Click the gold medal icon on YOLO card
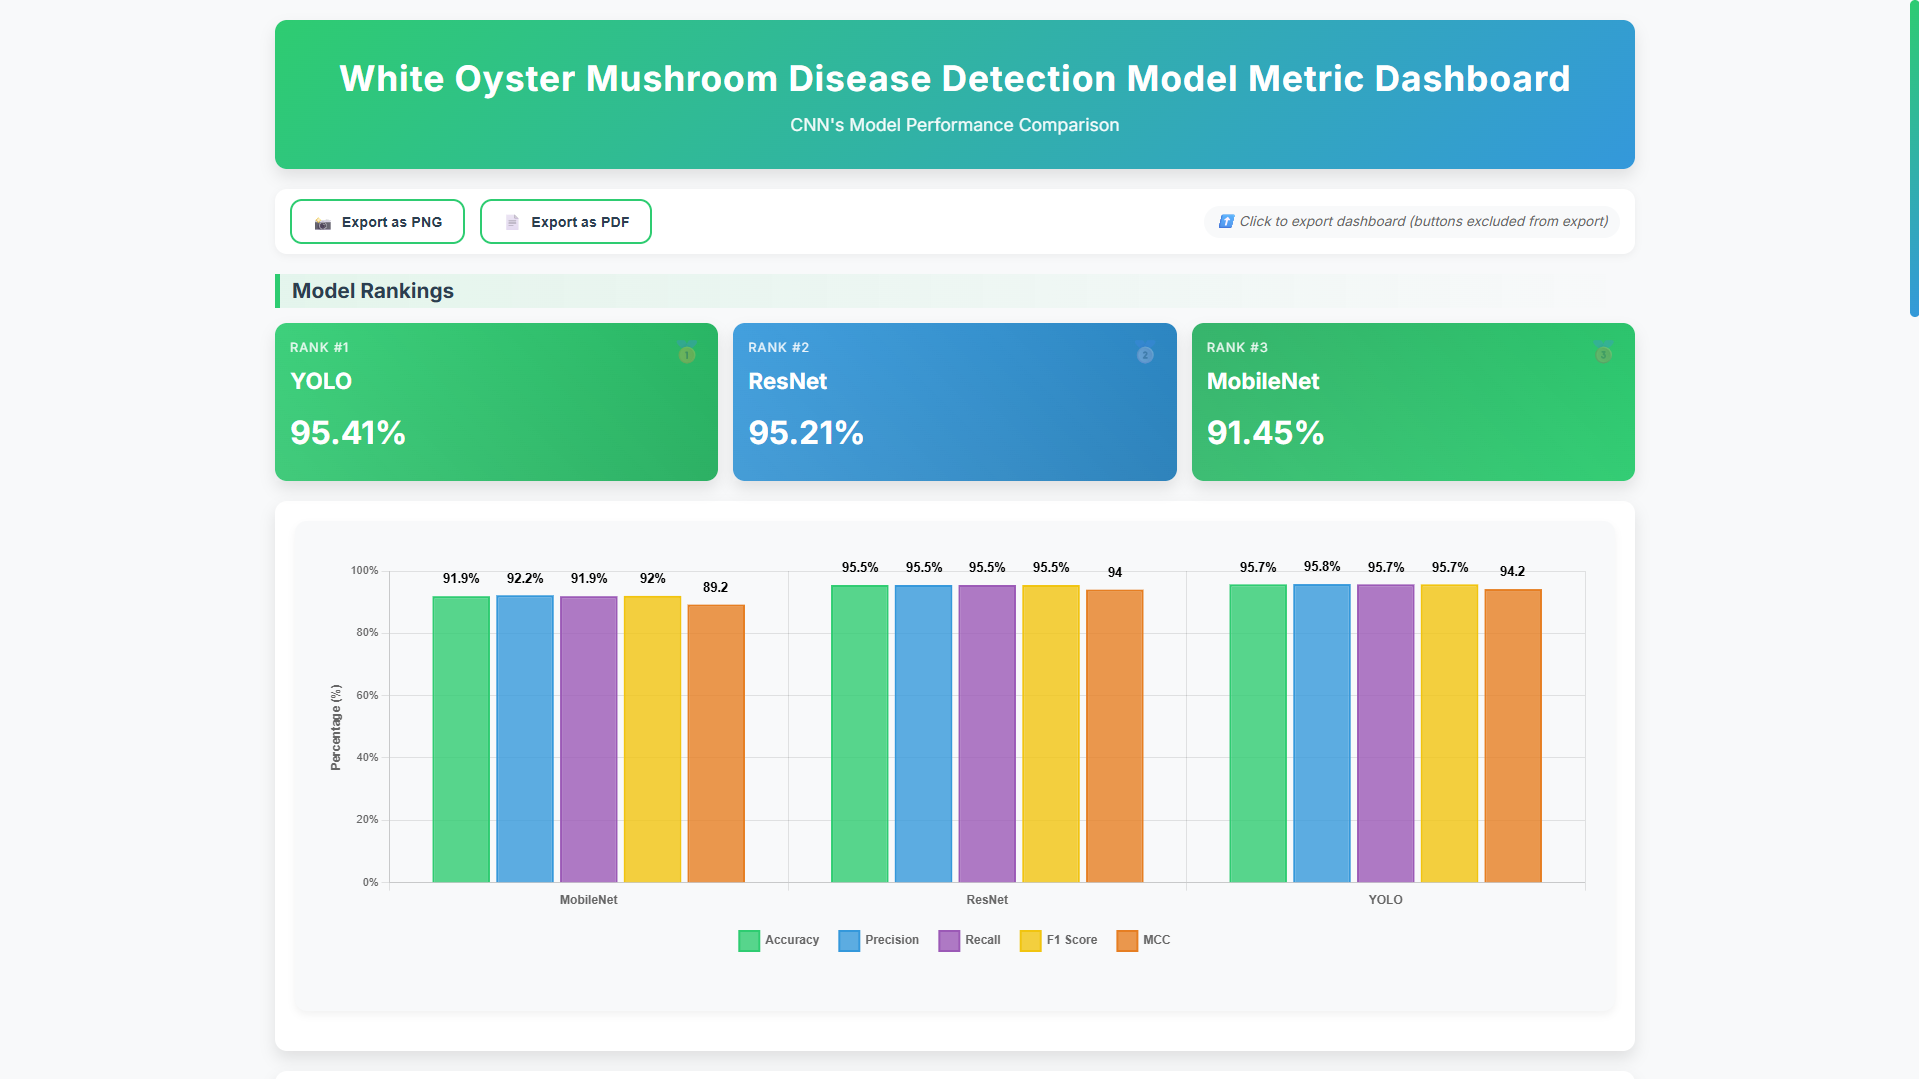Viewport: 1919px width, 1079px height. point(687,352)
